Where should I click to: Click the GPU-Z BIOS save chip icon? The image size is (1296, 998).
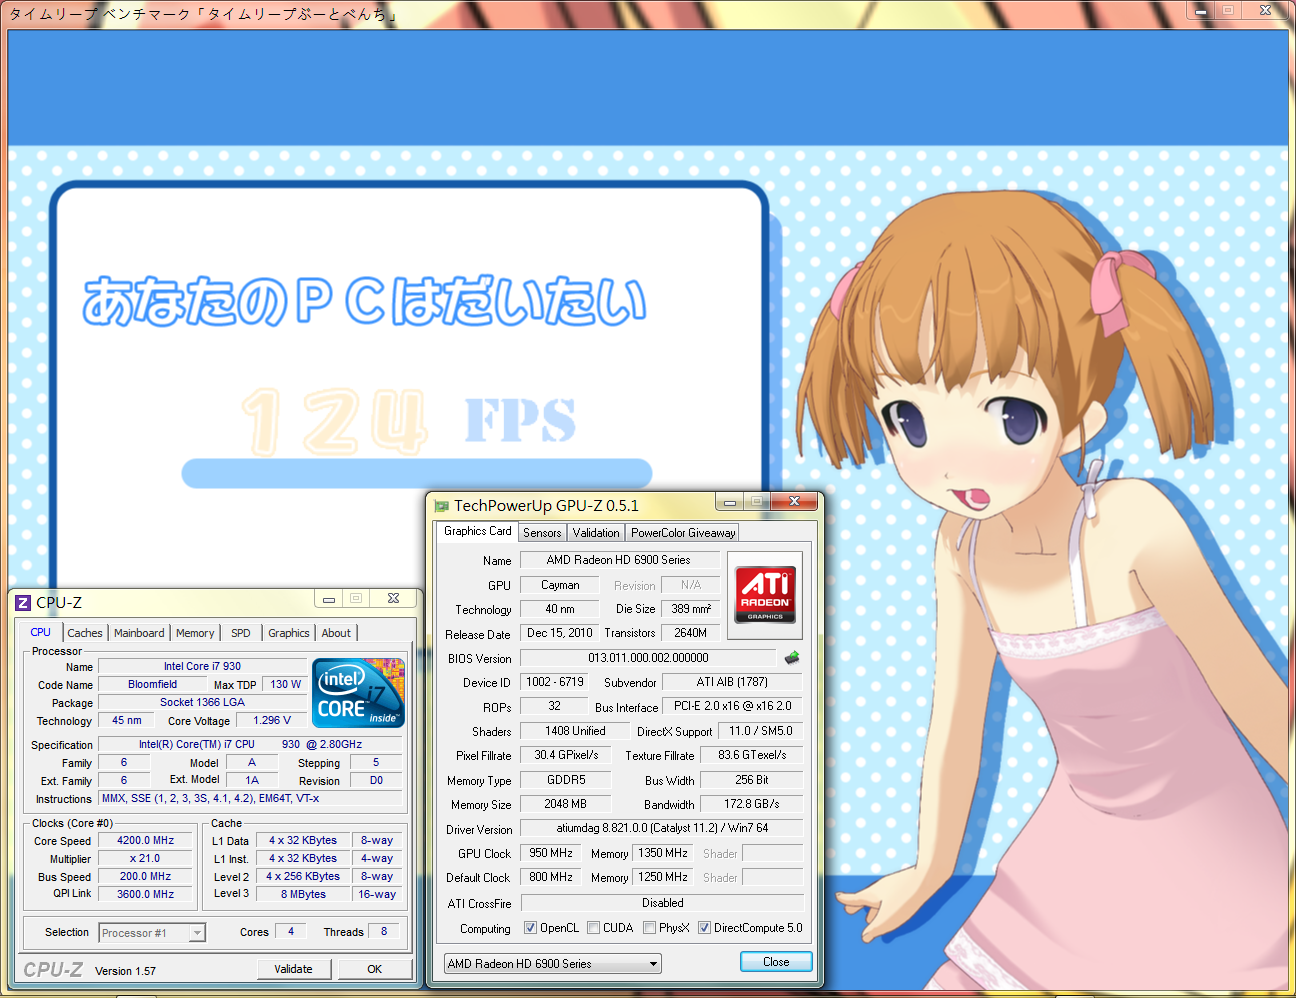click(792, 658)
